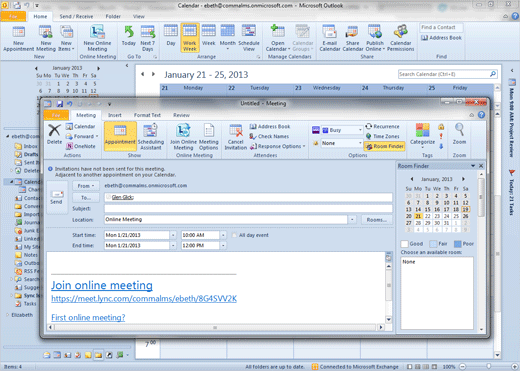Open the From account dropdown
Viewport: 520px width, 371px height.
[x=86, y=186]
